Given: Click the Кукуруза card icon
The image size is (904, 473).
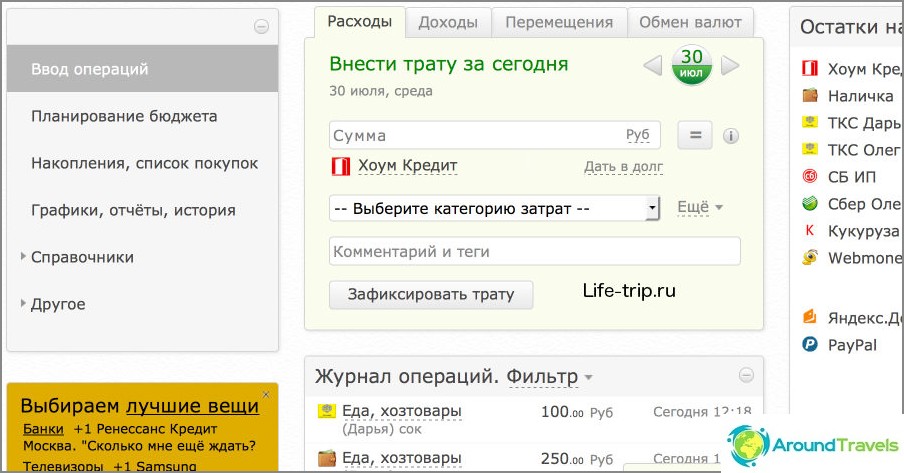Looking at the screenshot, I should (810, 230).
